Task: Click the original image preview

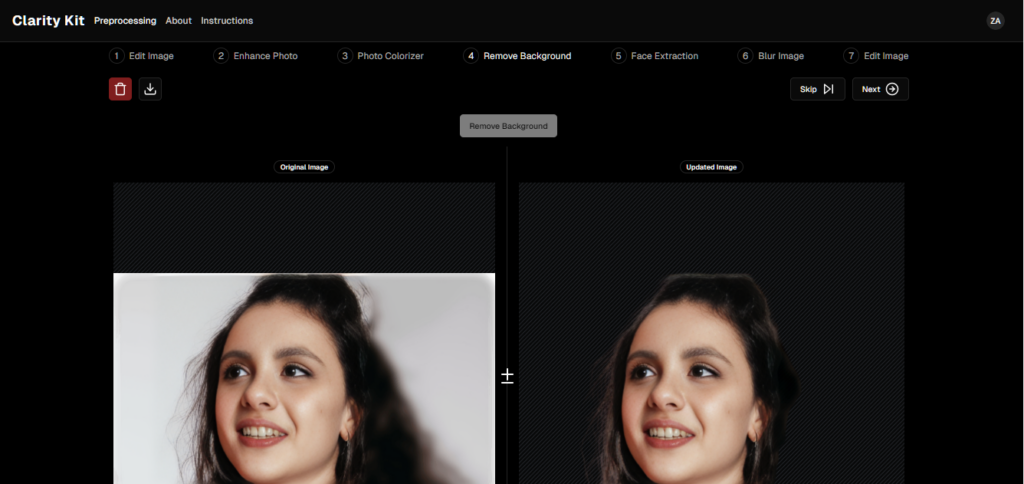Action: click(304, 378)
